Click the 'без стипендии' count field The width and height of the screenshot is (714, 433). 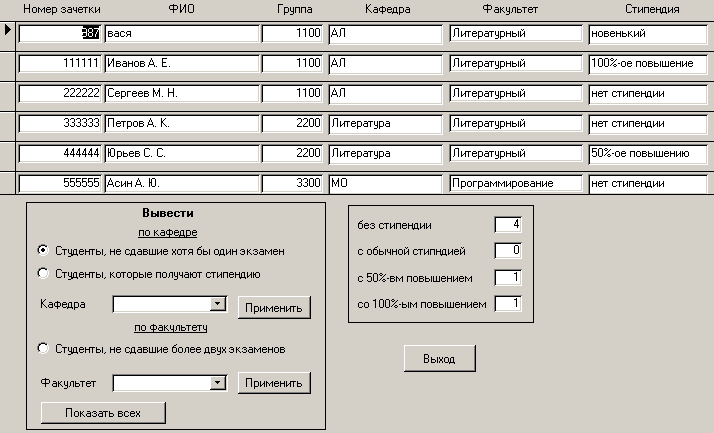(x=508, y=224)
